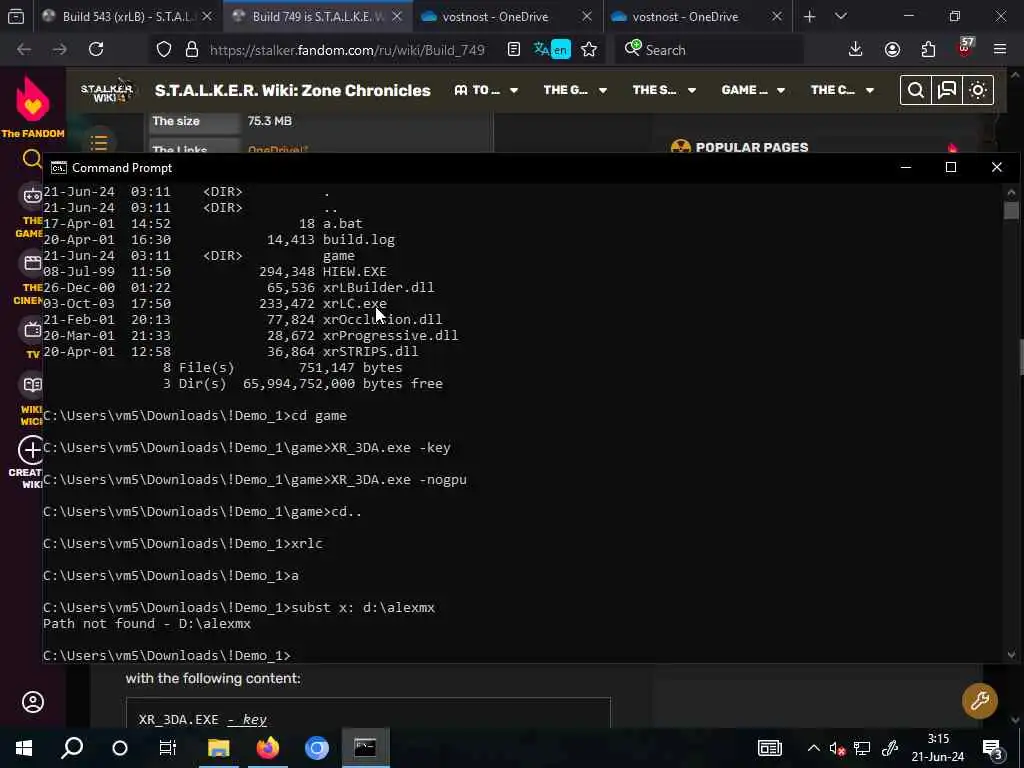List all tabs dropdown arrow in Firefox

(840, 16)
